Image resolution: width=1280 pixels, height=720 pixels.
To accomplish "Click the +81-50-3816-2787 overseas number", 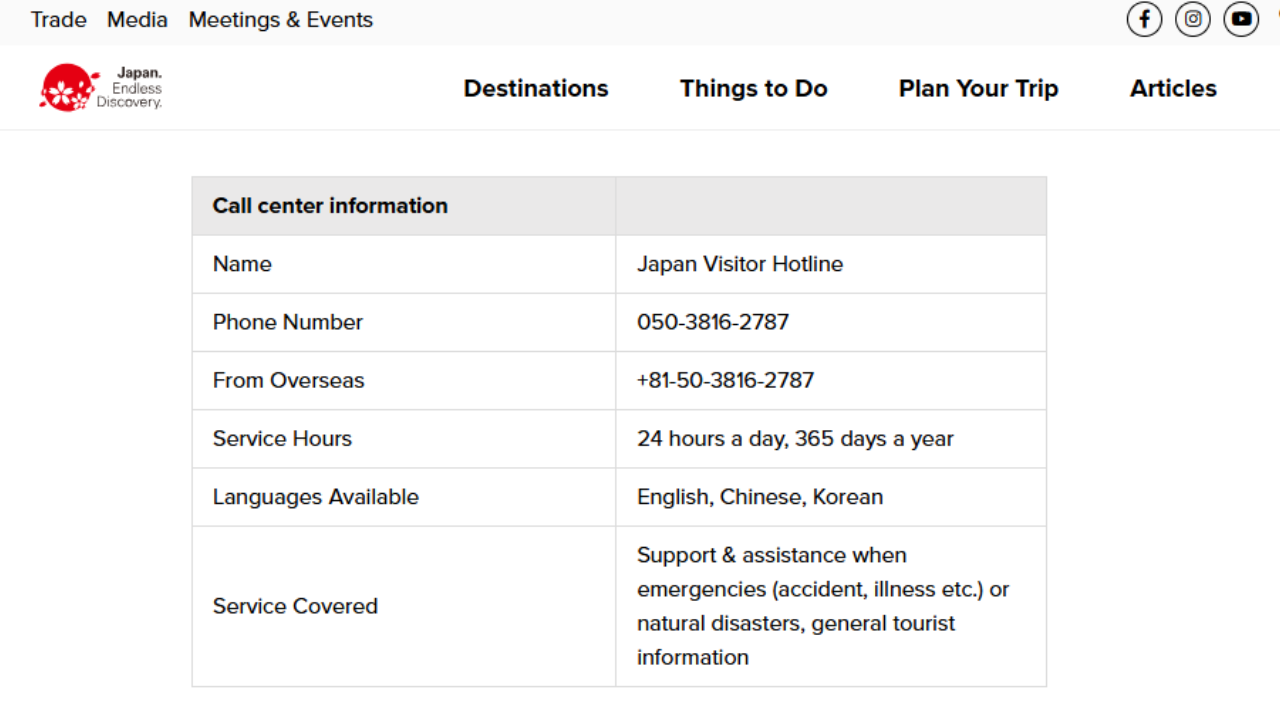I will click(725, 380).
